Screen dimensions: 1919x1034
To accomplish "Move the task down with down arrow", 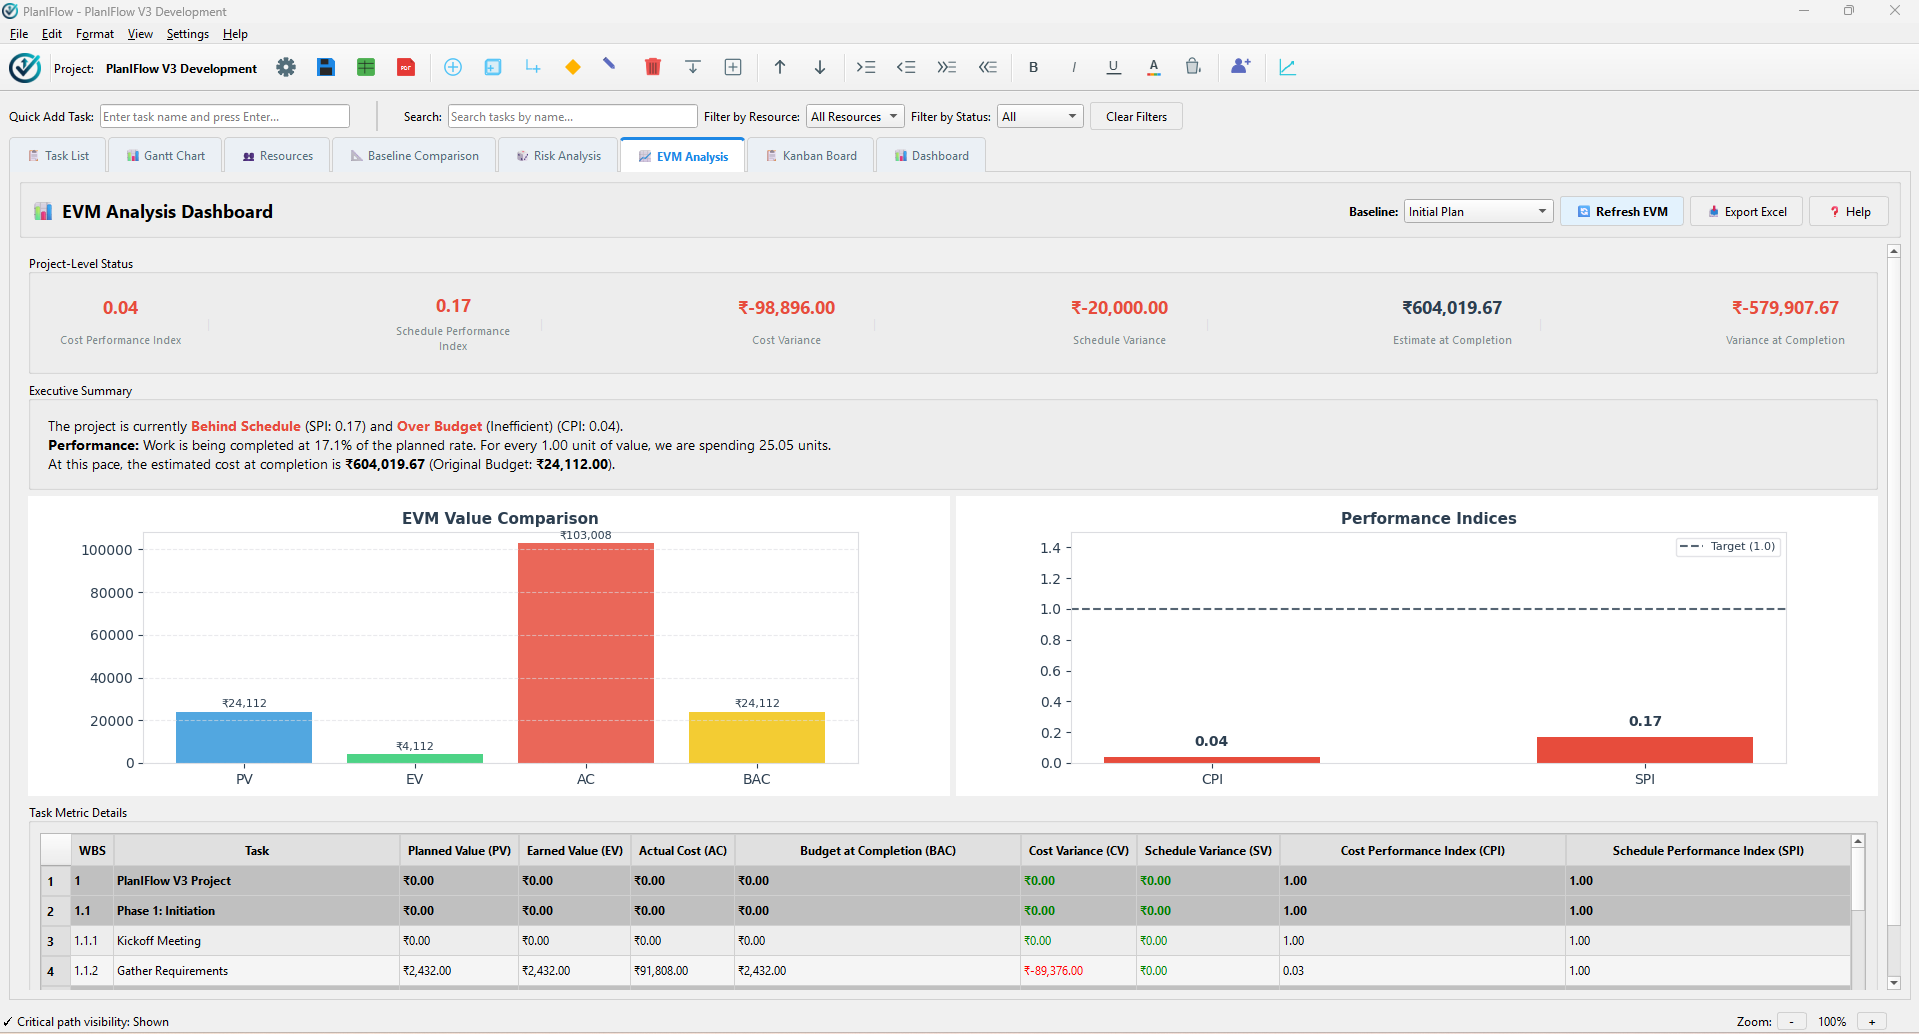I will click(x=820, y=67).
